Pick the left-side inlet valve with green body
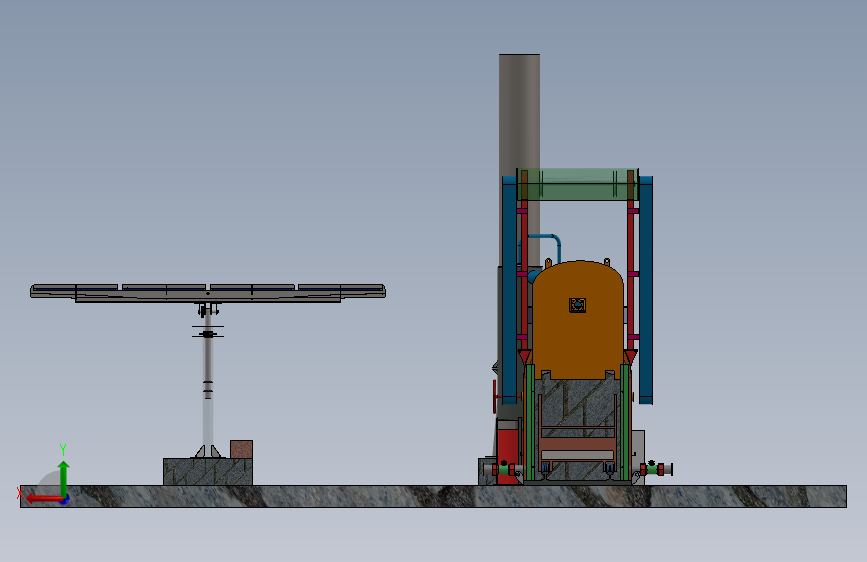This screenshot has width=867, height=562. pos(503,469)
